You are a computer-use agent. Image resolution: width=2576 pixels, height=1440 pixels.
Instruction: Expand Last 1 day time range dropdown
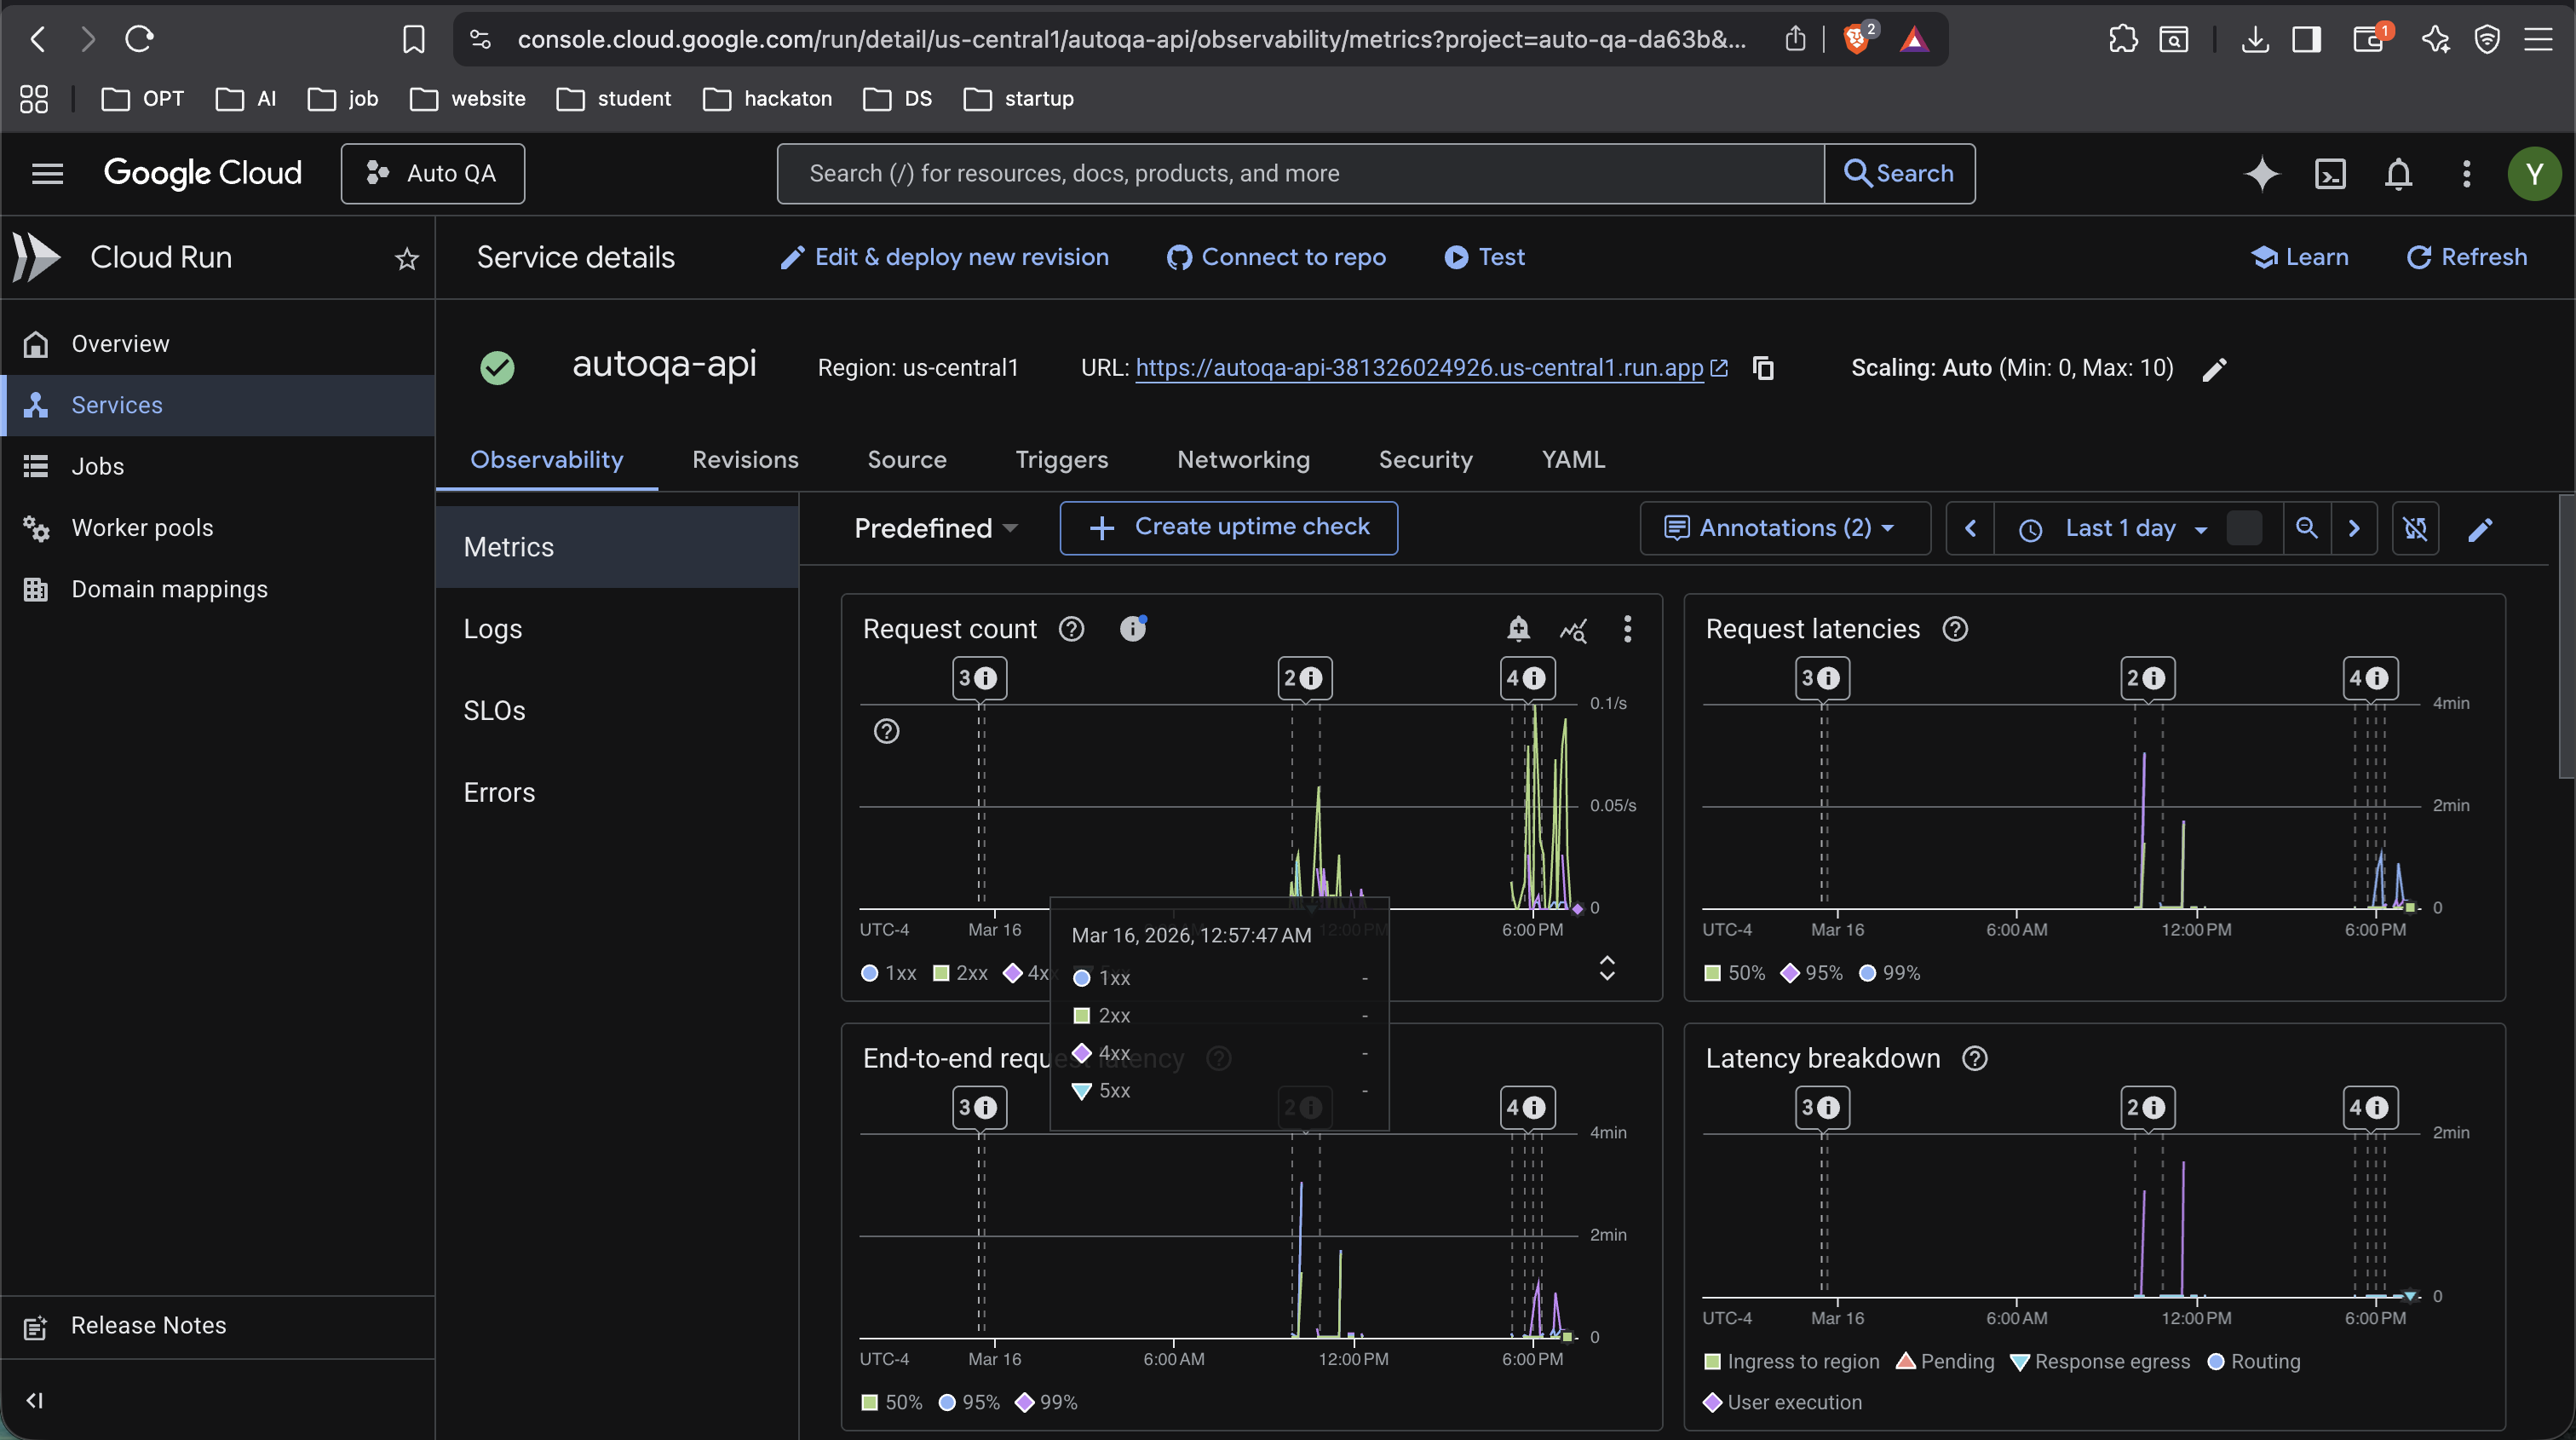coord(2119,528)
